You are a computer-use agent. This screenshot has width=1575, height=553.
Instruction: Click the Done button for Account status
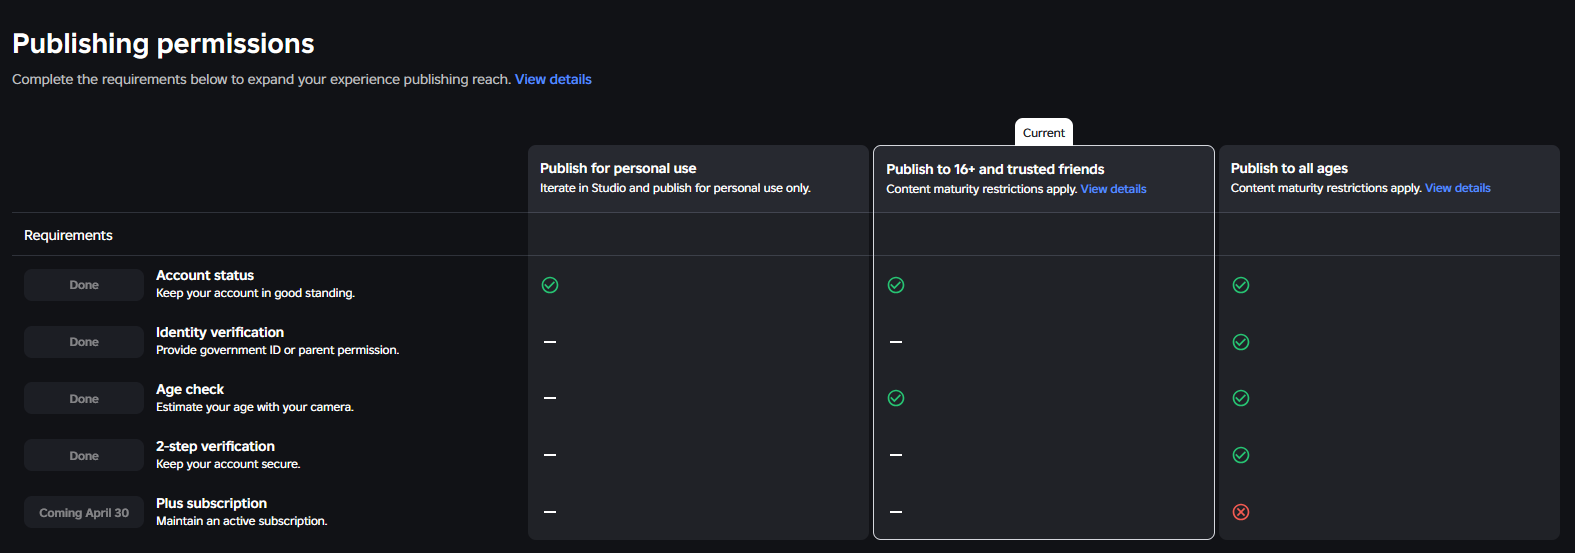point(84,285)
